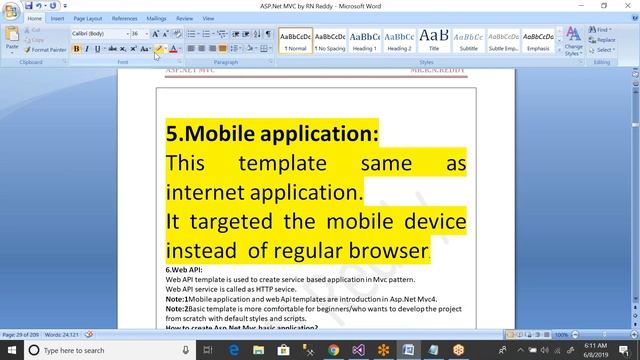Expand font color dropdown arrow

pyautogui.click(x=180, y=49)
